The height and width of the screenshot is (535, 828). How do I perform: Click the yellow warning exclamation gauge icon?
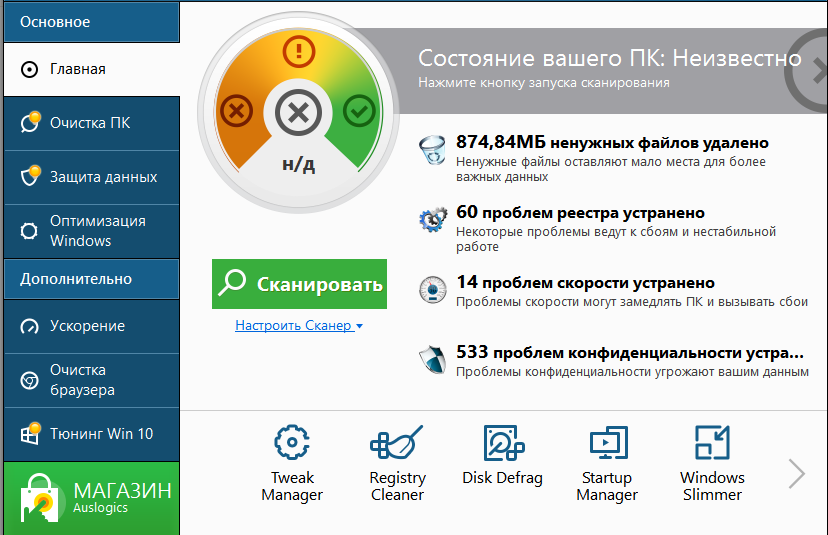pyautogui.click(x=299, y=51)
